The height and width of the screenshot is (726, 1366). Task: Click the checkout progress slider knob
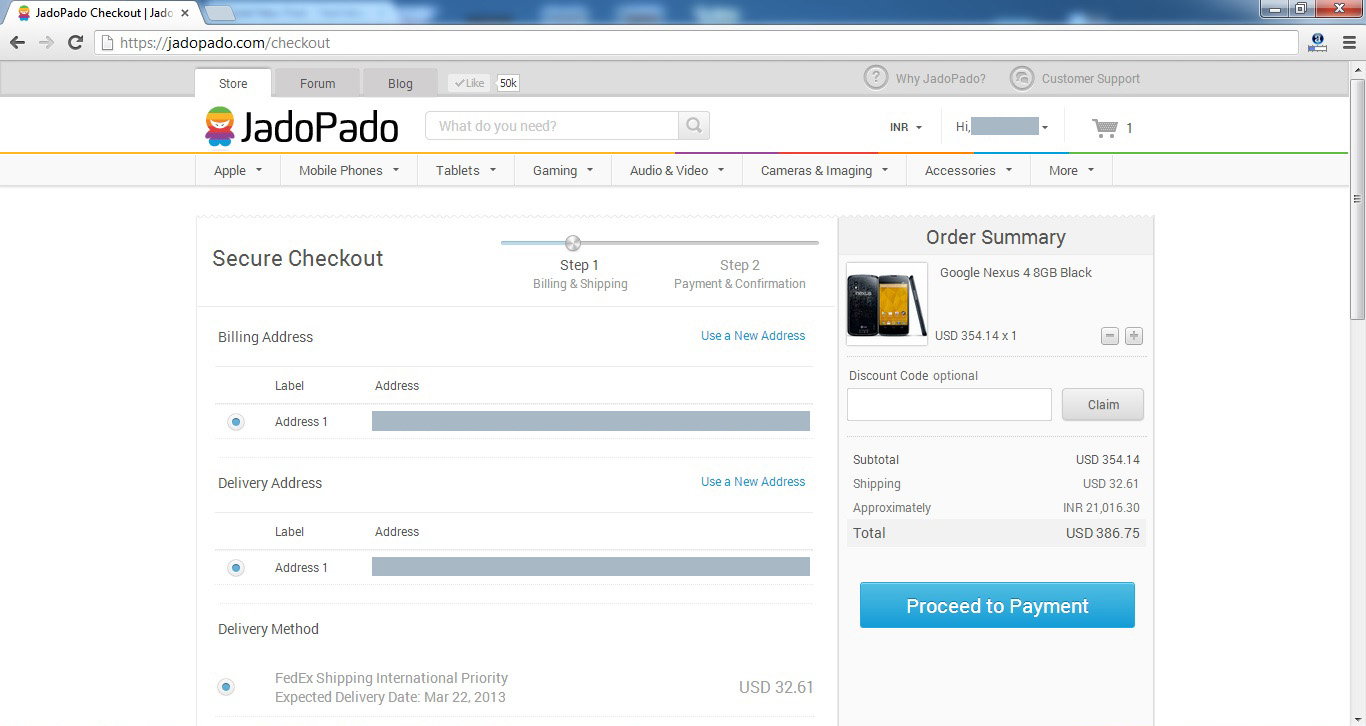pyautogui.click(x=573, y=243)
